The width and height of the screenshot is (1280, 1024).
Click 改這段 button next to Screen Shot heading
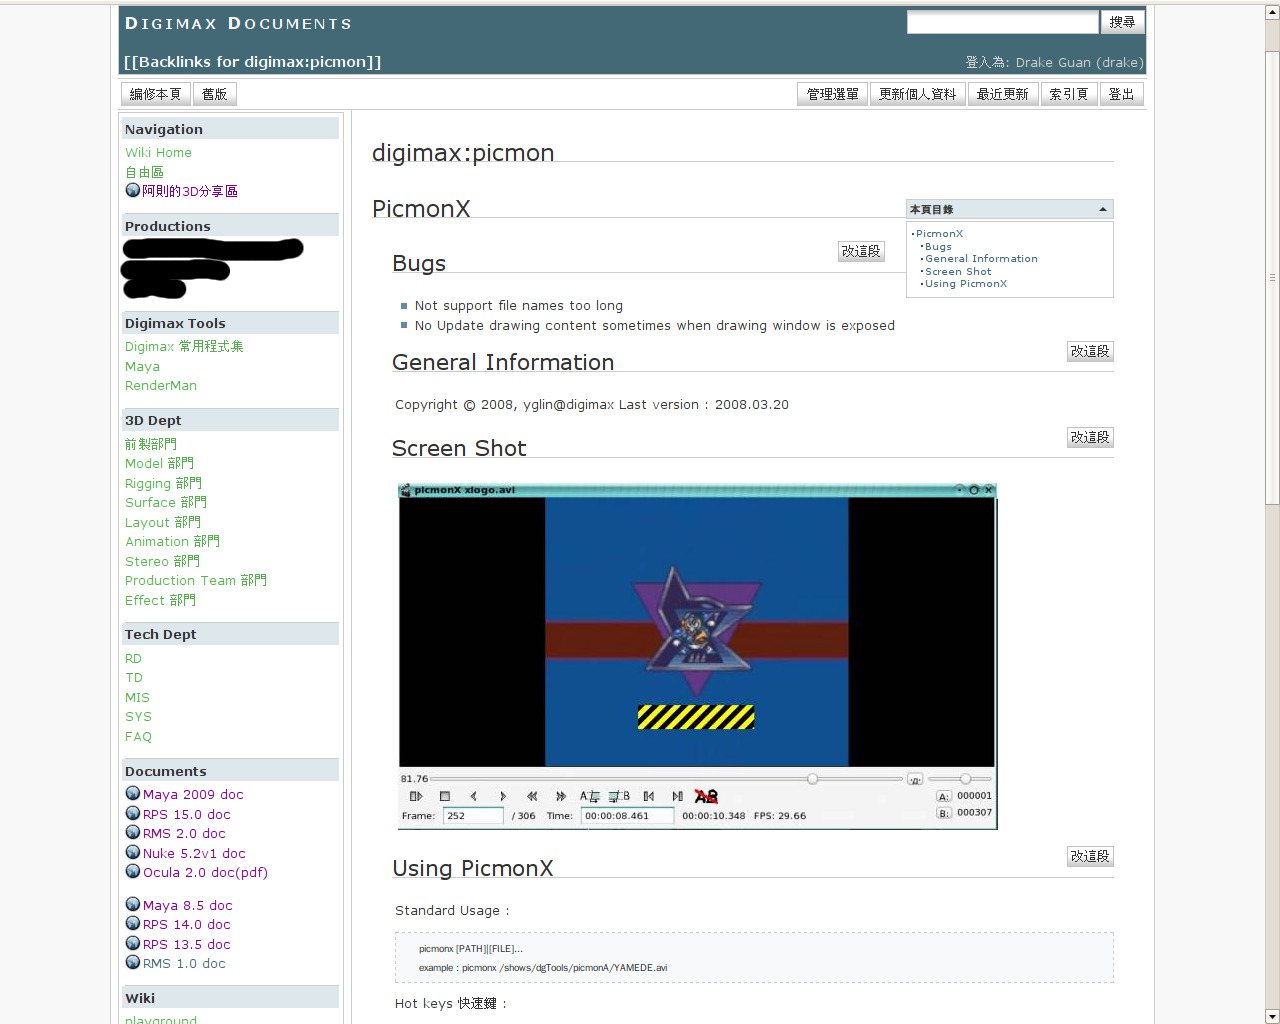[1090, 437]
